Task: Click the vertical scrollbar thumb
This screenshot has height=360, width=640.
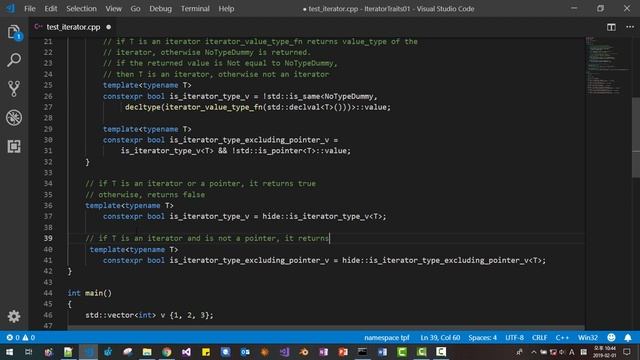Action: click(x=636, y=137)
